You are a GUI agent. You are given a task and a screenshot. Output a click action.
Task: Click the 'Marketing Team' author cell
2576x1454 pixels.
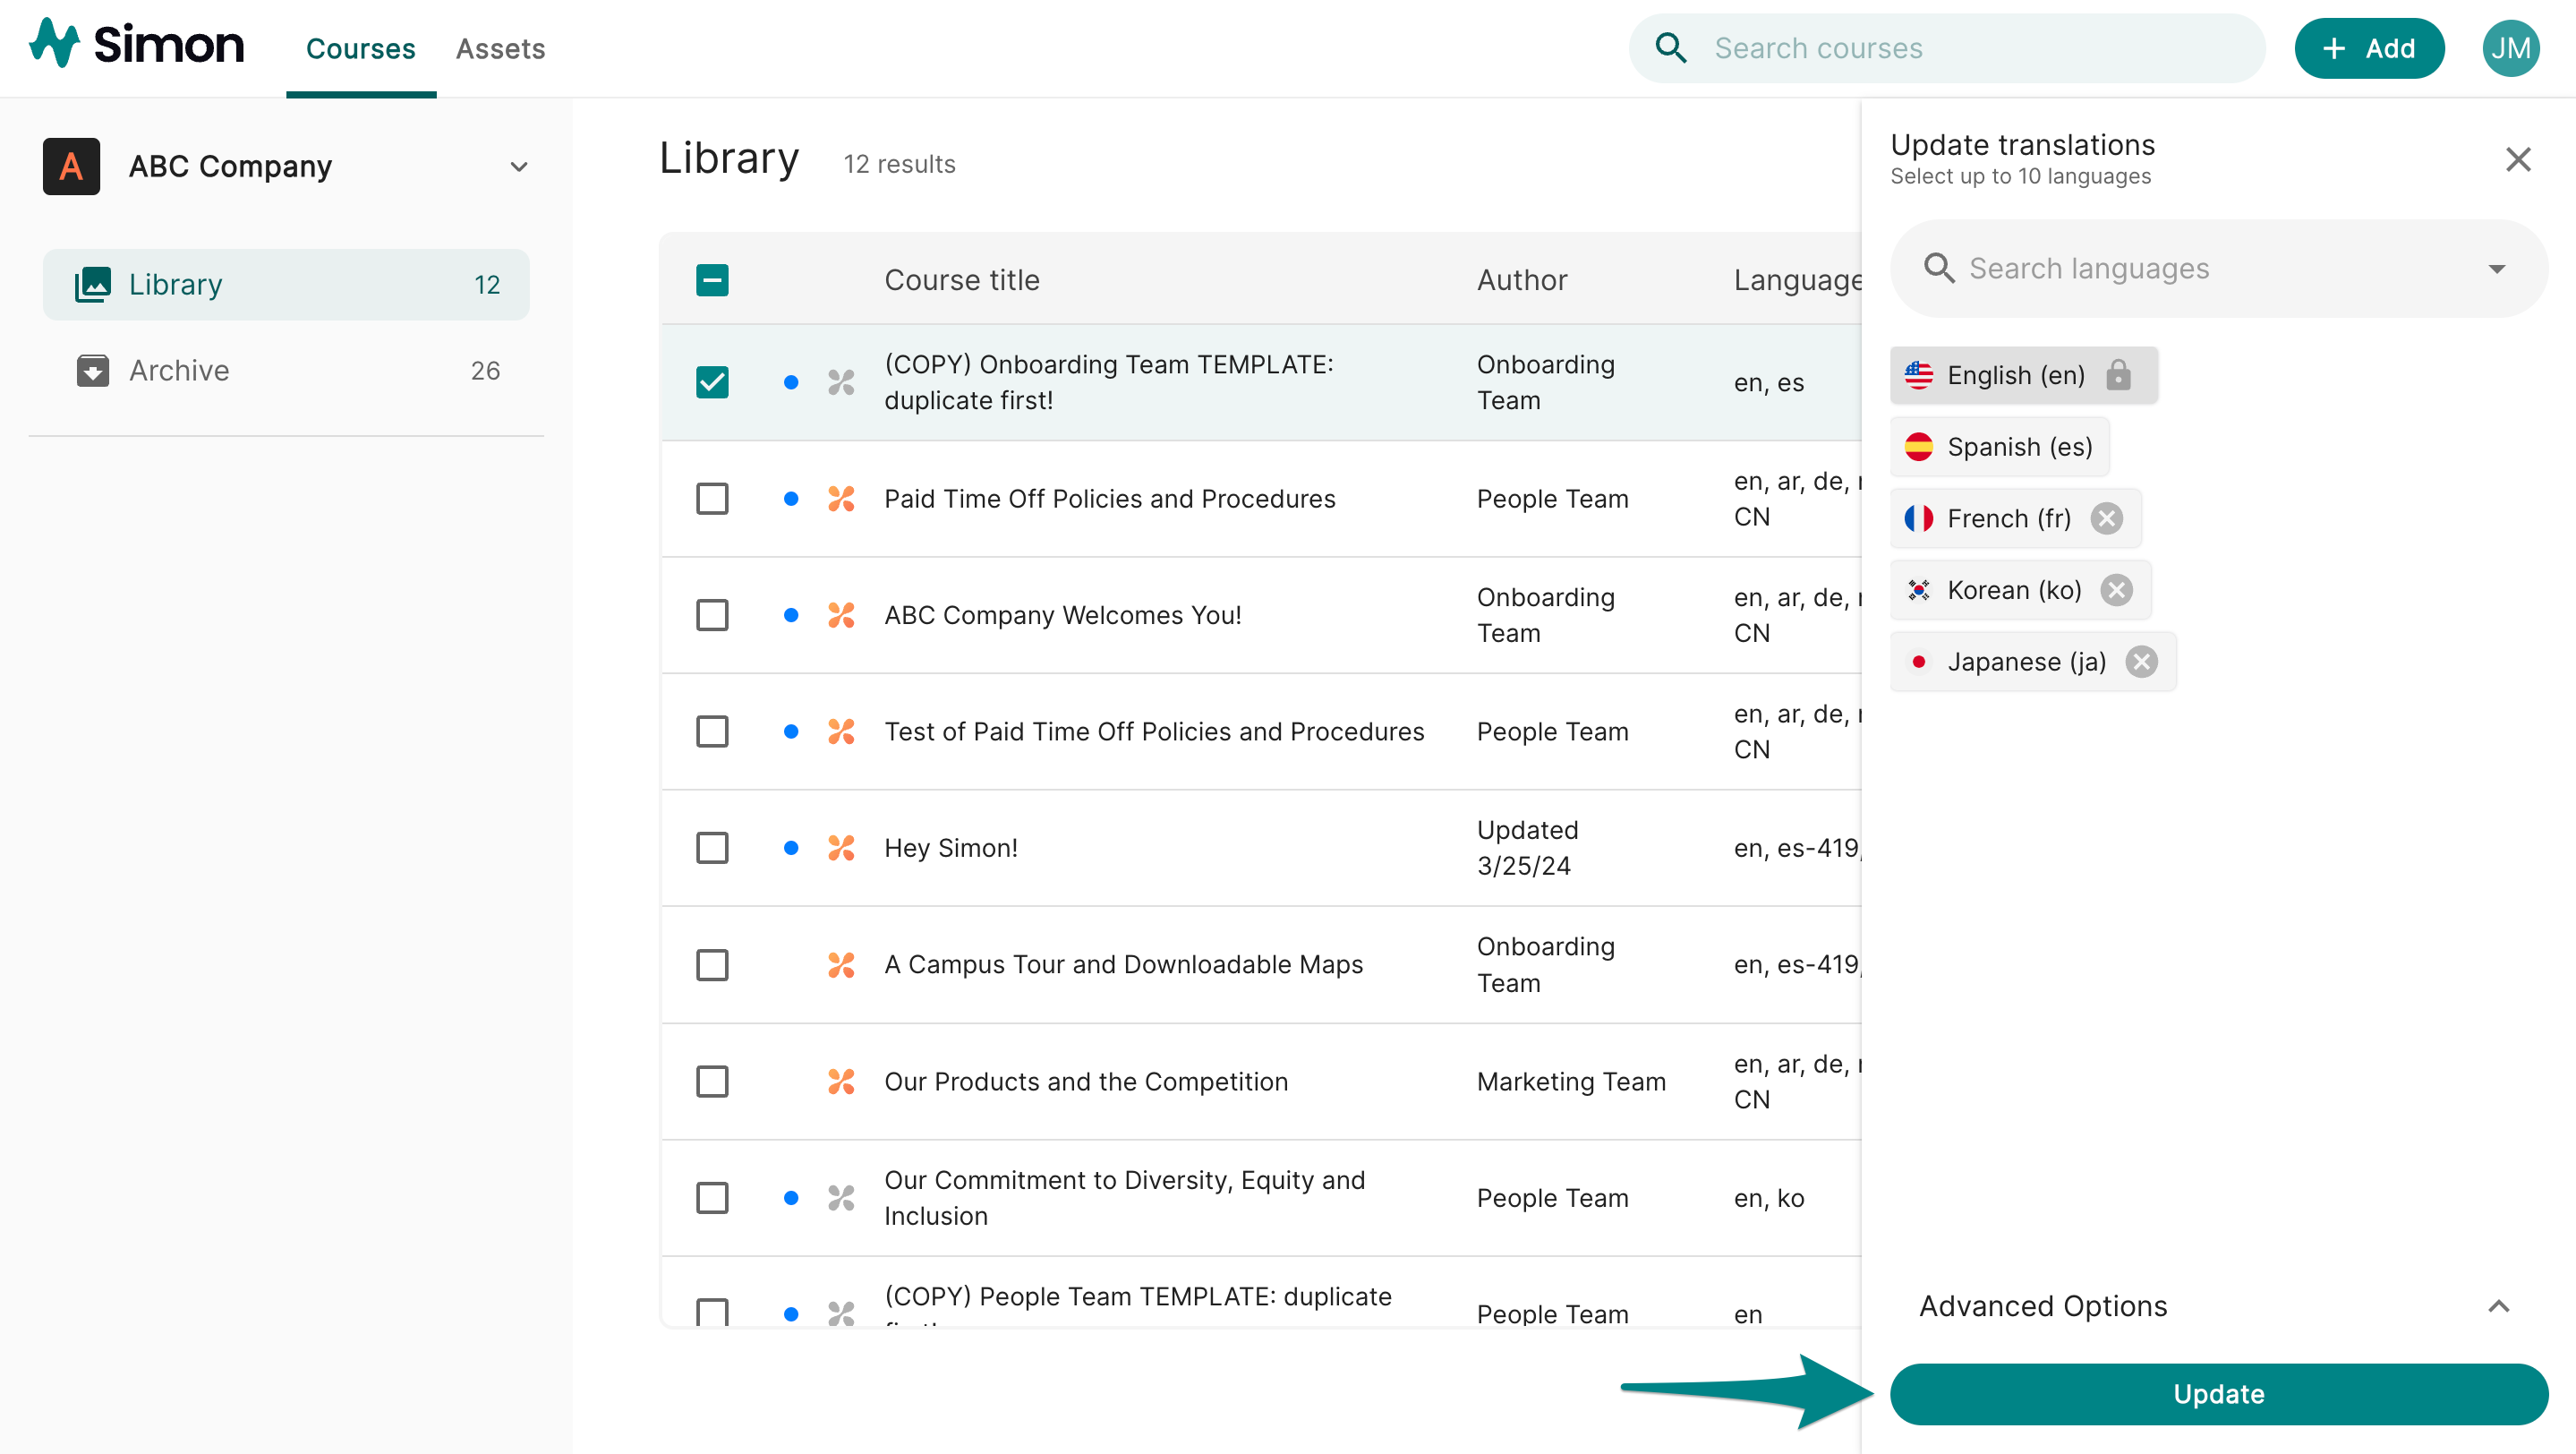pyautogui.click(x=1571, y=1081)
